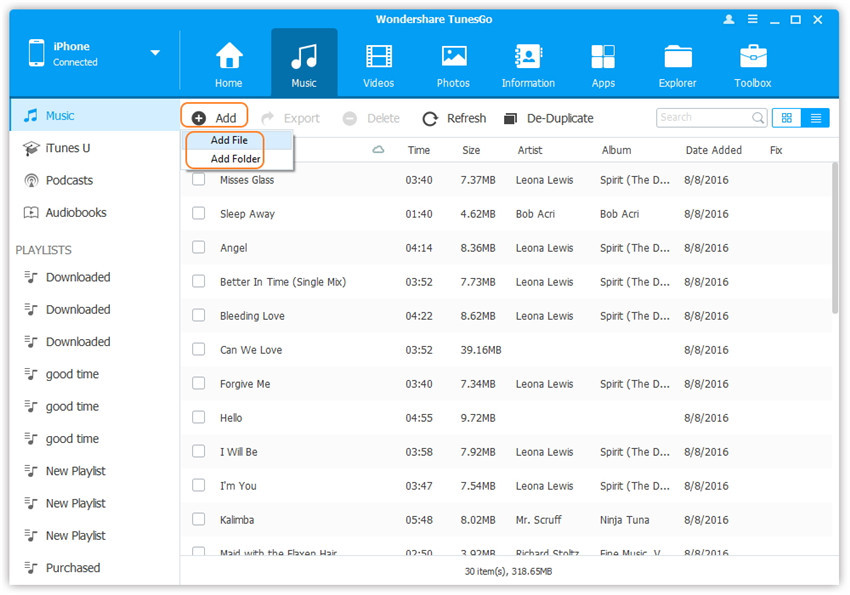The height and width of the screenshot is (595, 850).
Task: Open the Add dropdown button
Action: pos(214,118)
